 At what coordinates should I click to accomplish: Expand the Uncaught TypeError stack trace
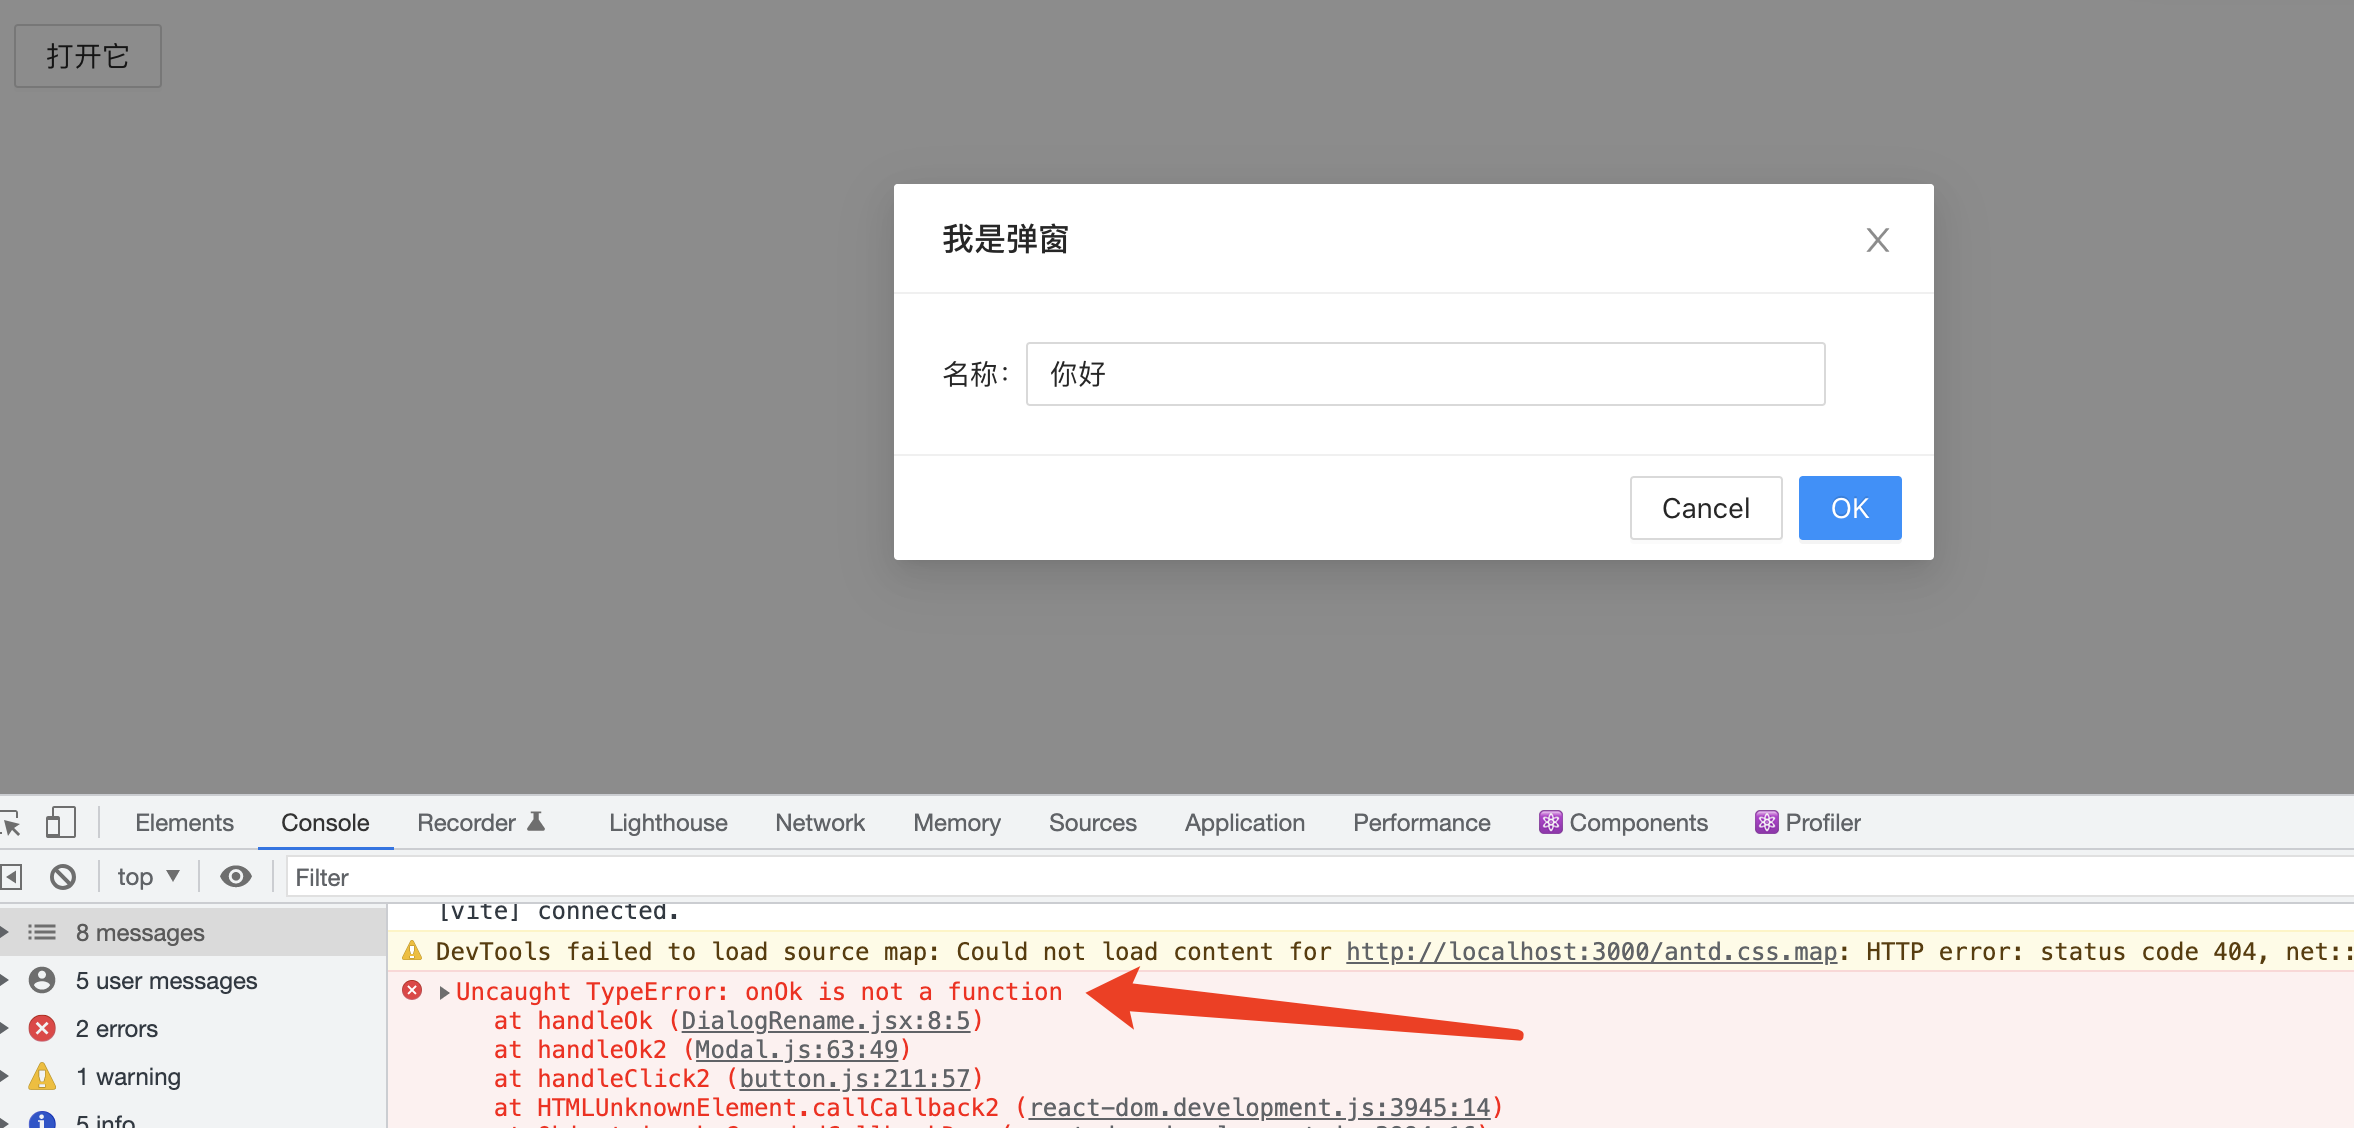(x=444, y=992)
